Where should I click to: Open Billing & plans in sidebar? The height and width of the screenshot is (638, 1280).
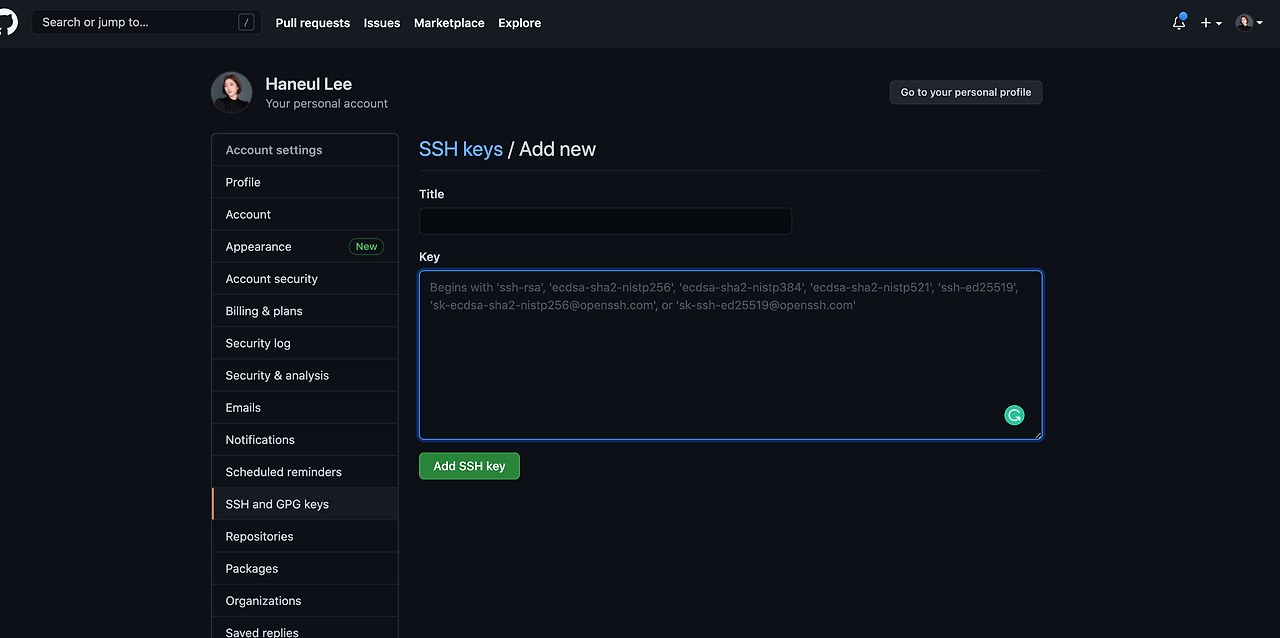tap(305, 311)
